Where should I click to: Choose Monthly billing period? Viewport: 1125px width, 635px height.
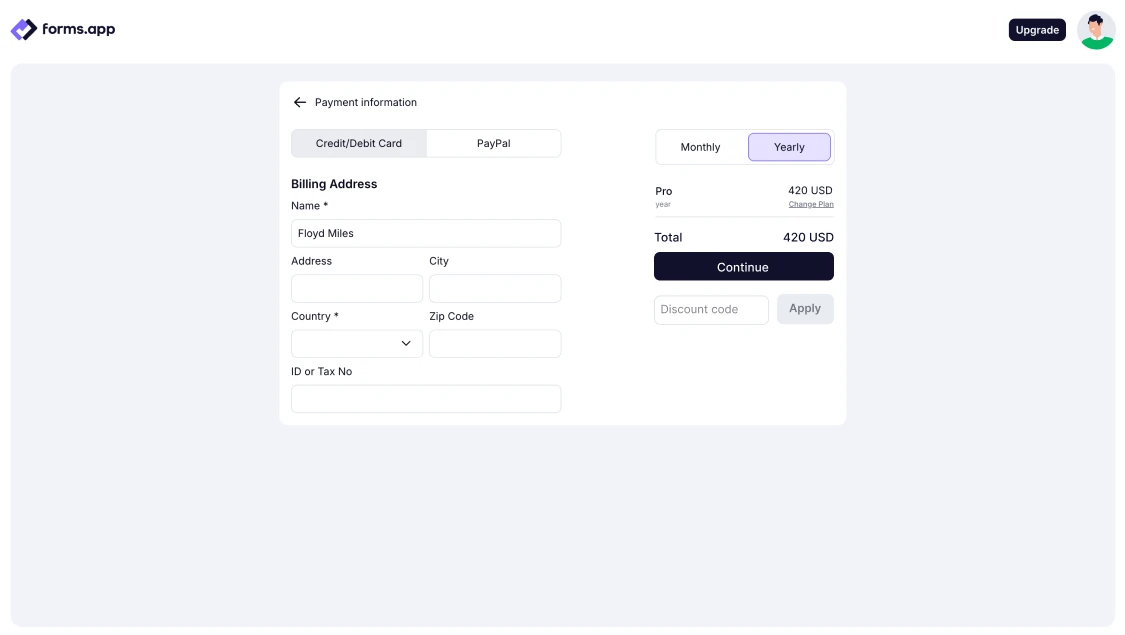coord(700,147)
